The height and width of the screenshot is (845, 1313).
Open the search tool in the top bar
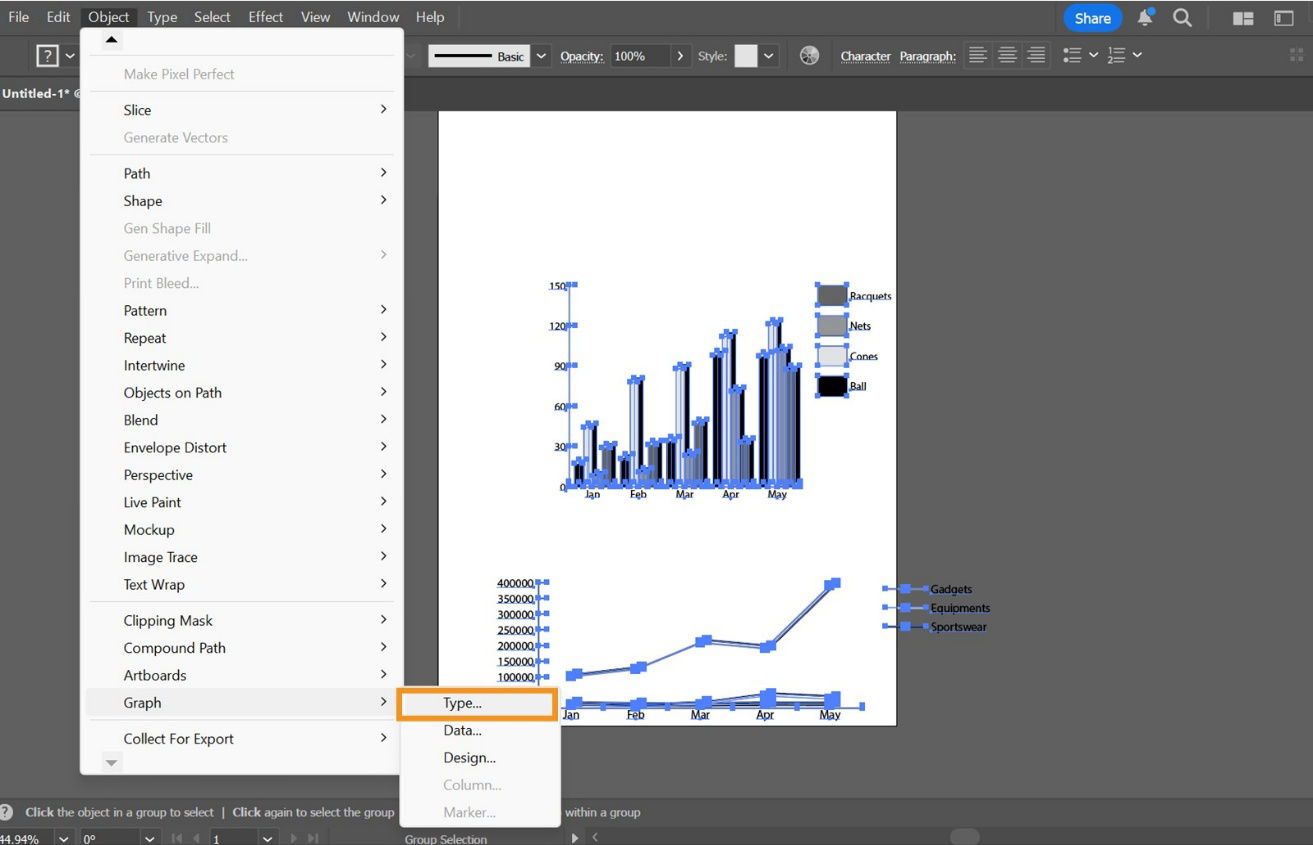1184,17
